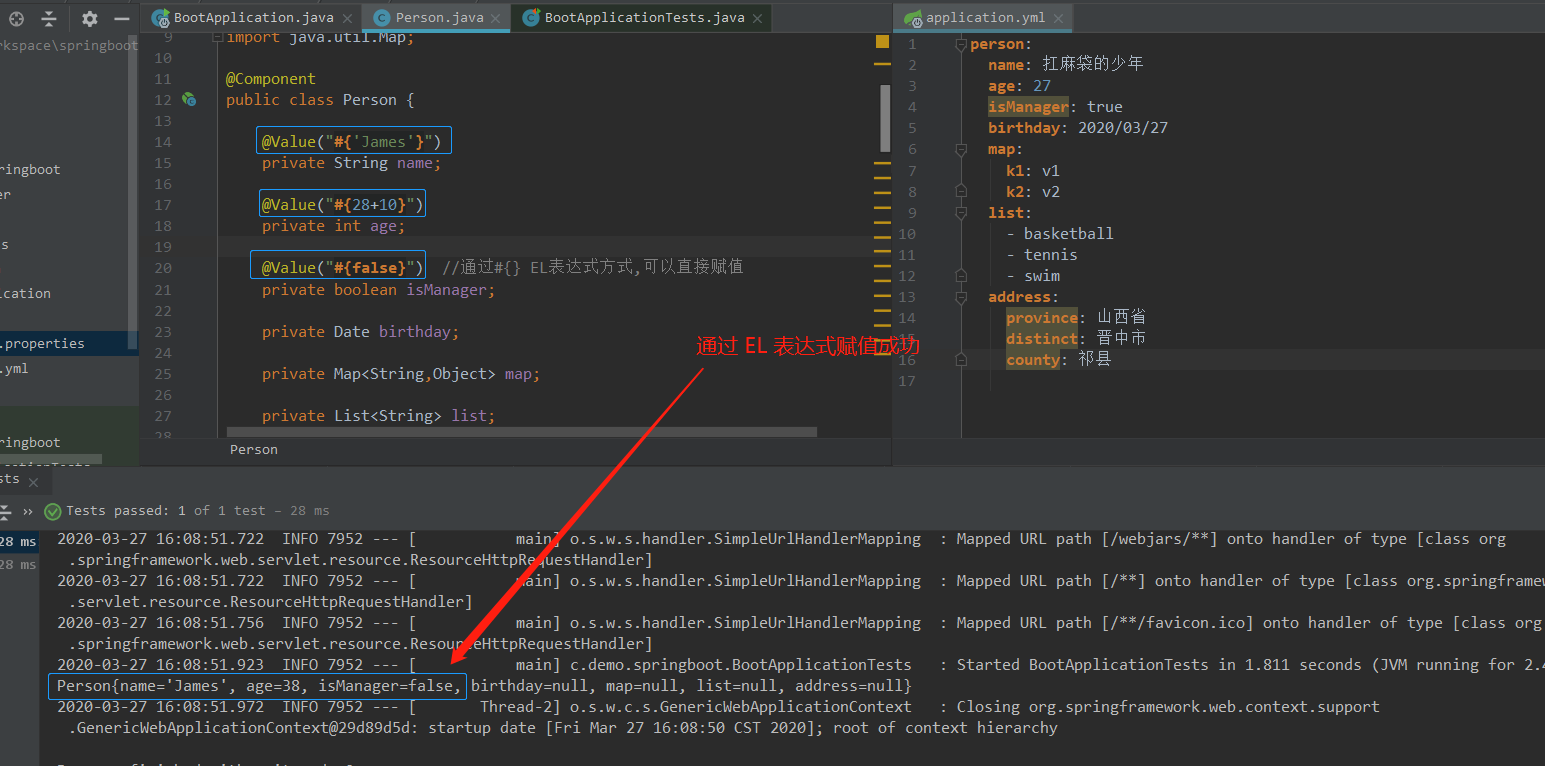This screenshot has width=1545, height=766.
Task: Collapse the person: block in application.yml
Action: click(961, 44)
